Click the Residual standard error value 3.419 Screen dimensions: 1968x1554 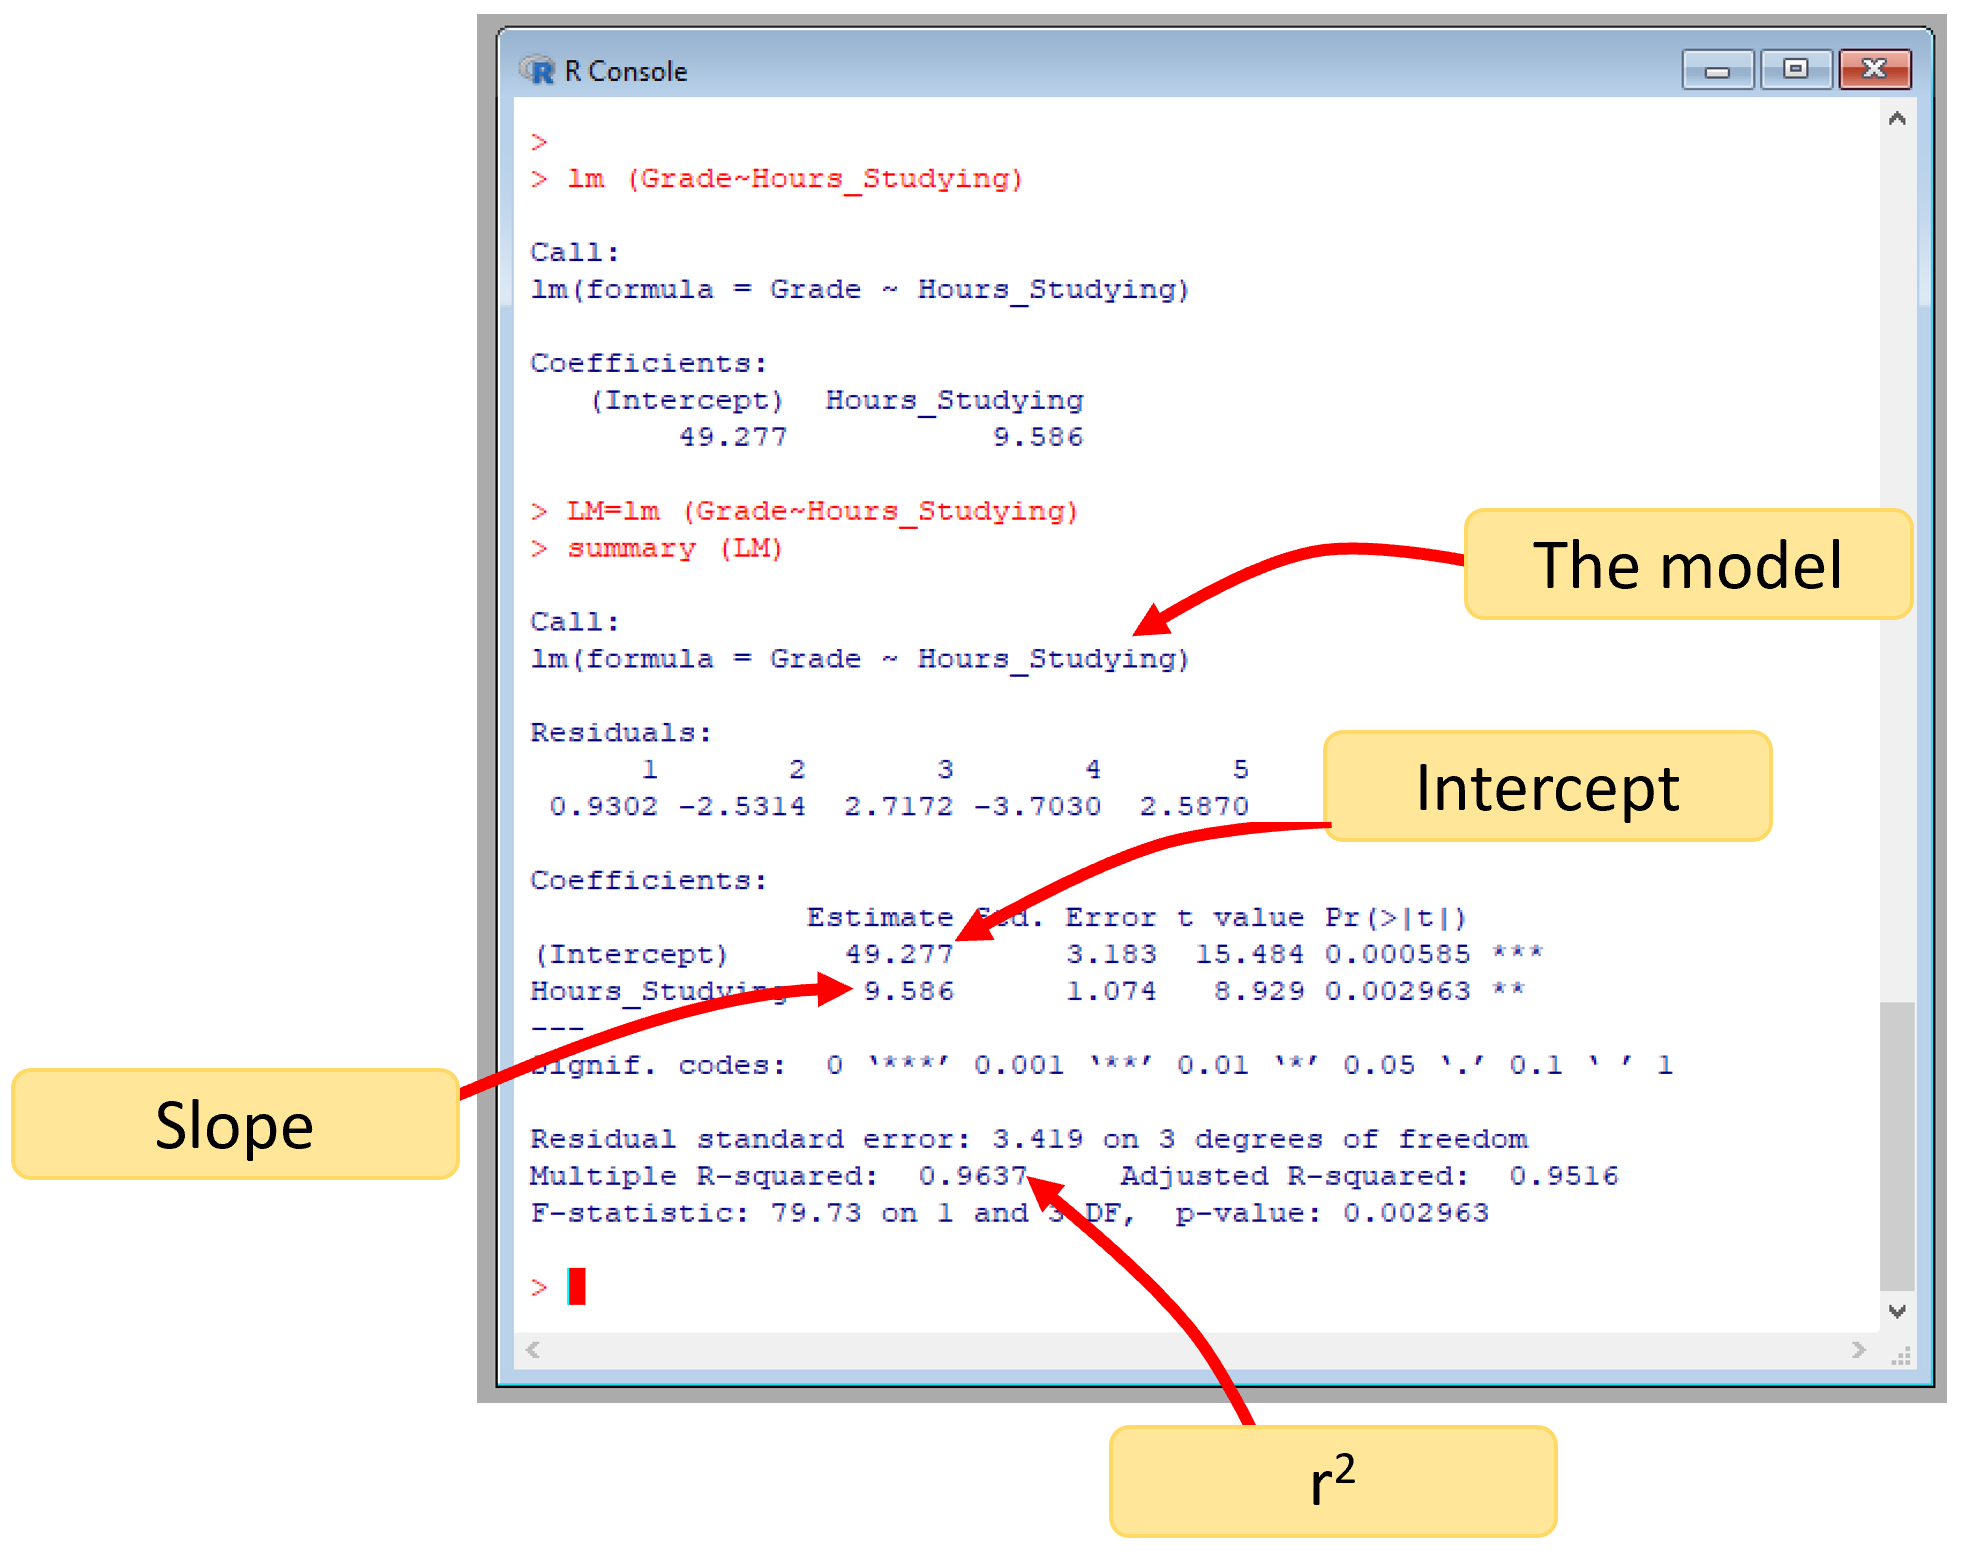[x=1038, y=1140]
